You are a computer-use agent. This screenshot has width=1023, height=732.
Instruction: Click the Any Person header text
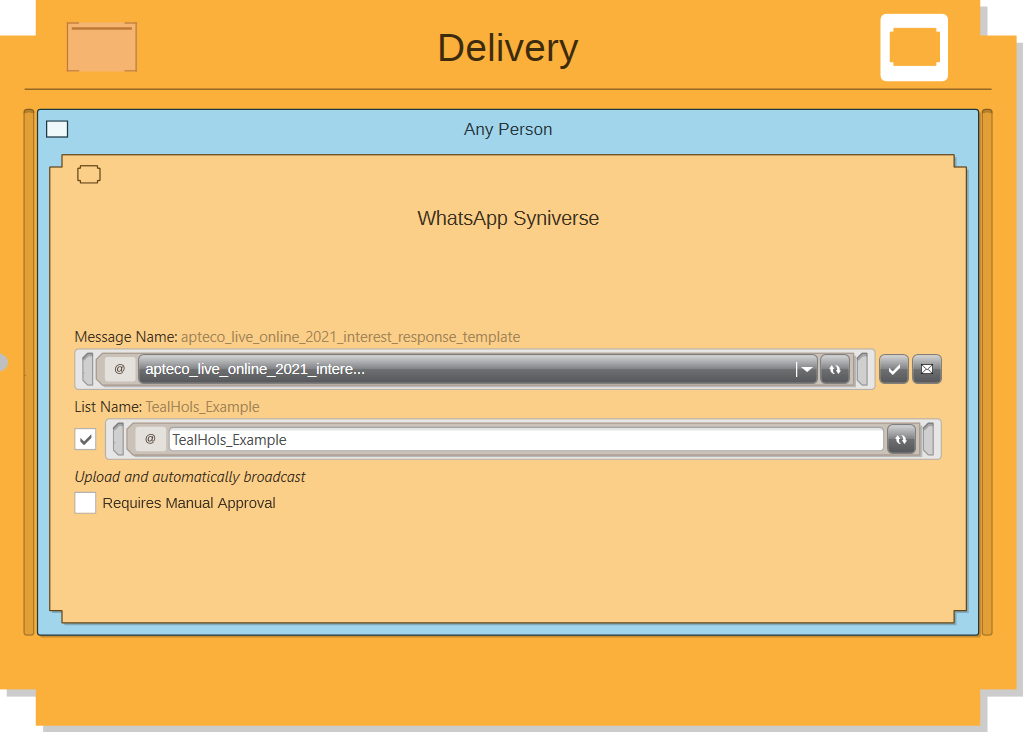pos(508,129)
